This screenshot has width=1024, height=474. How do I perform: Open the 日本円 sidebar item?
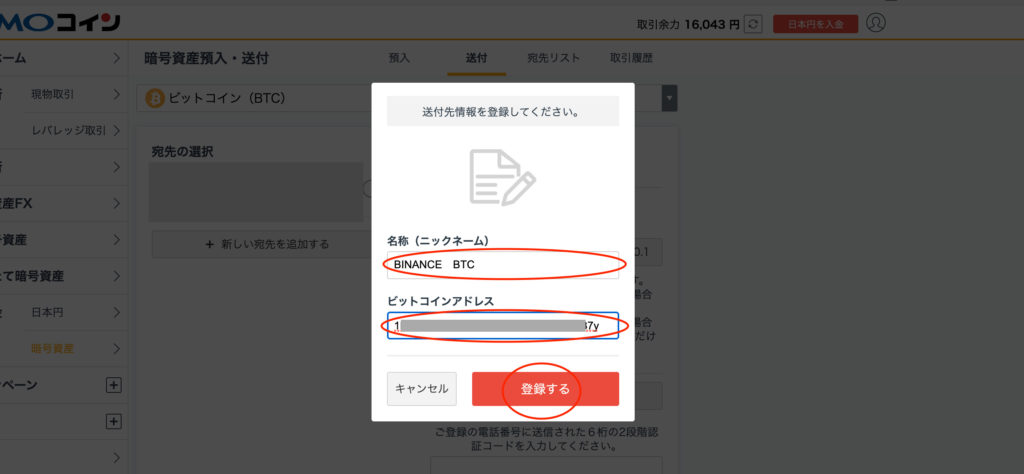(x=47, y=313)
